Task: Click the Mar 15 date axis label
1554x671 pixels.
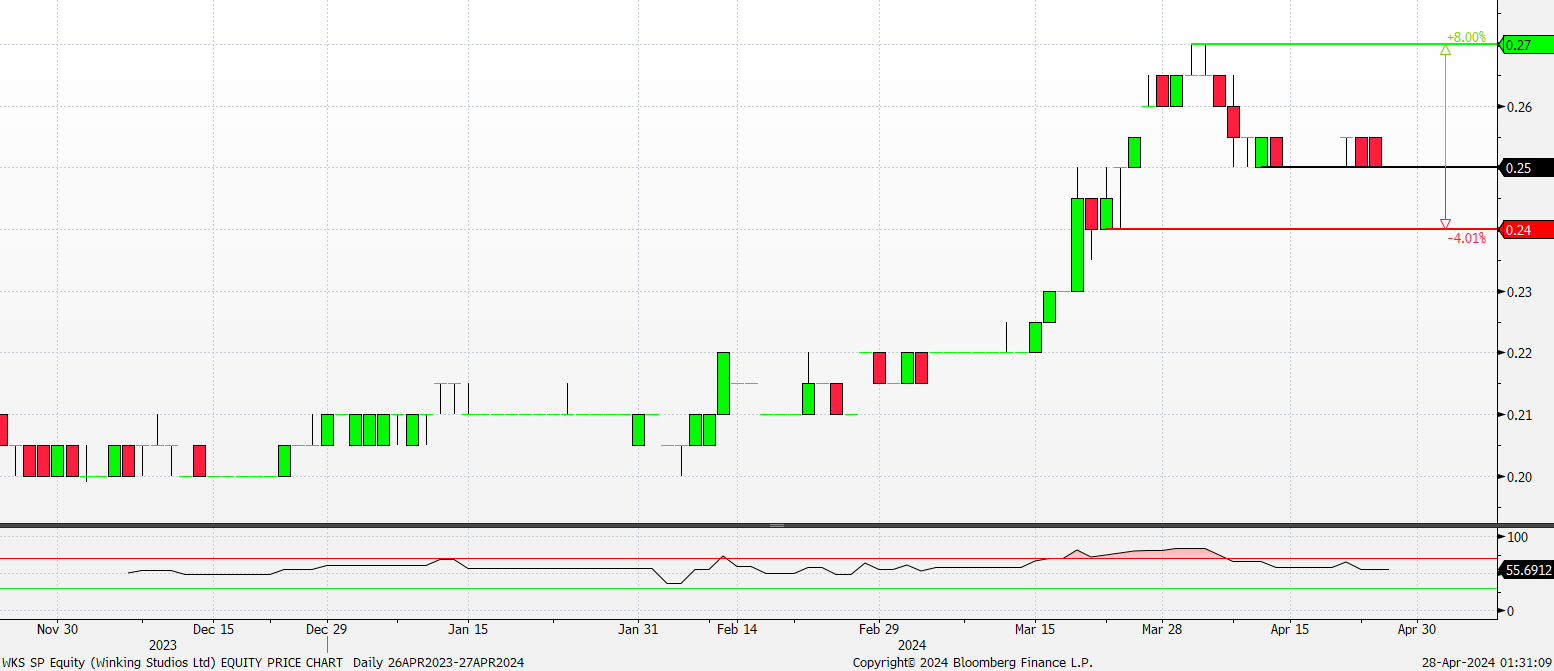Action: coord(1035,630)
